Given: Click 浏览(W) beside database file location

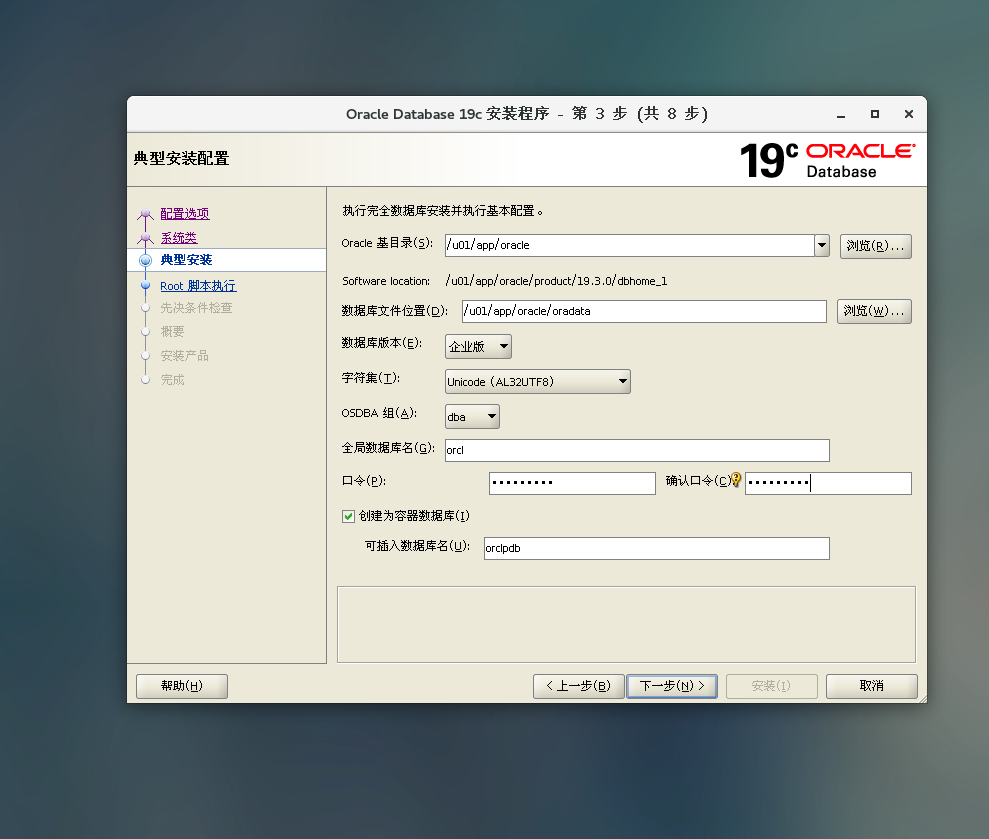Looking at the screenshot, I should coord(875,311).
